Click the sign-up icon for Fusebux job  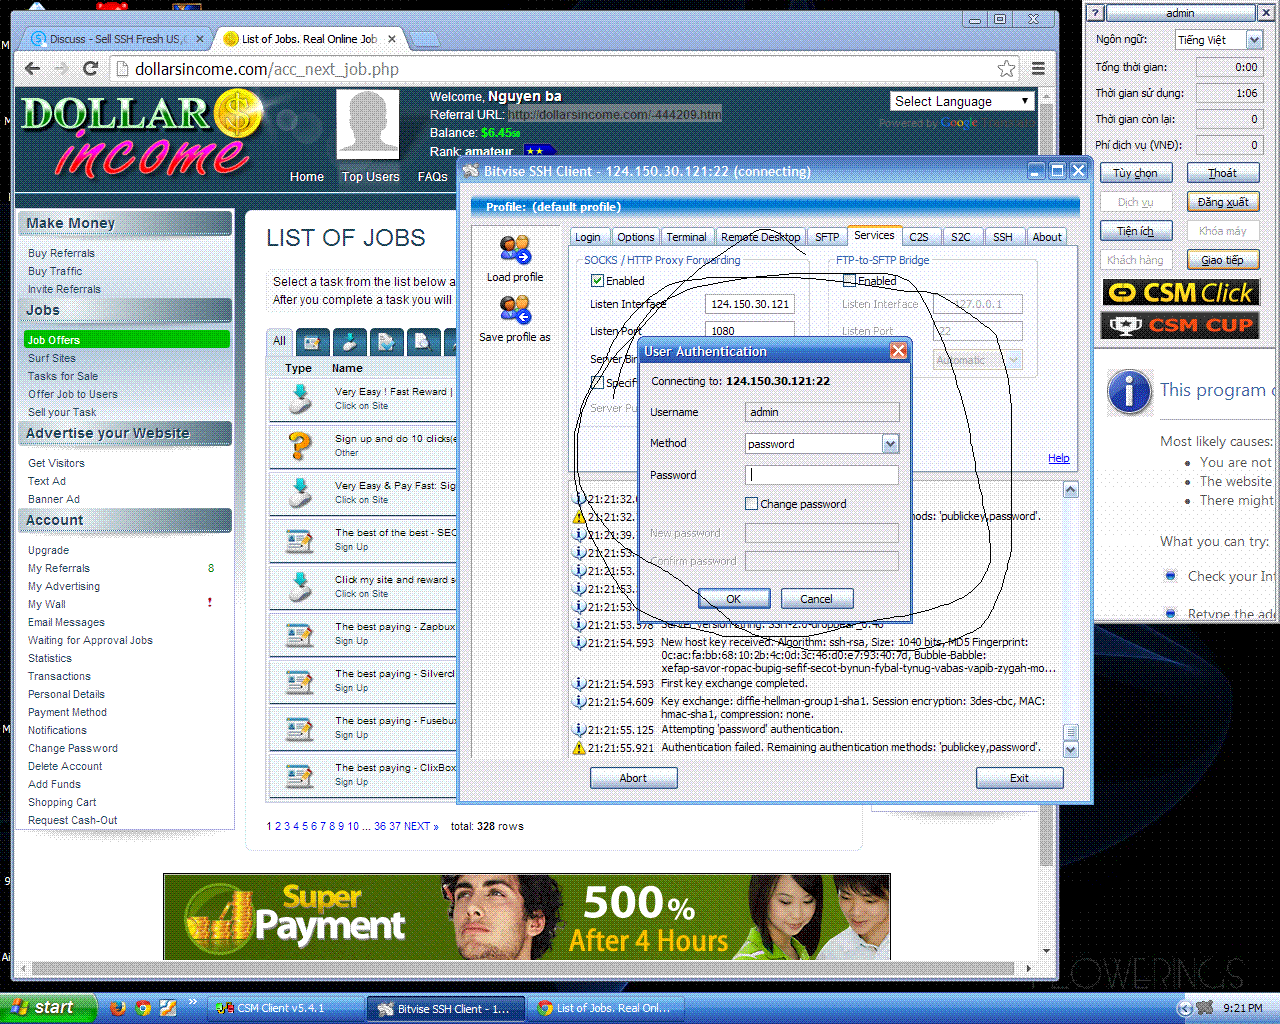[x=300, y=728]
